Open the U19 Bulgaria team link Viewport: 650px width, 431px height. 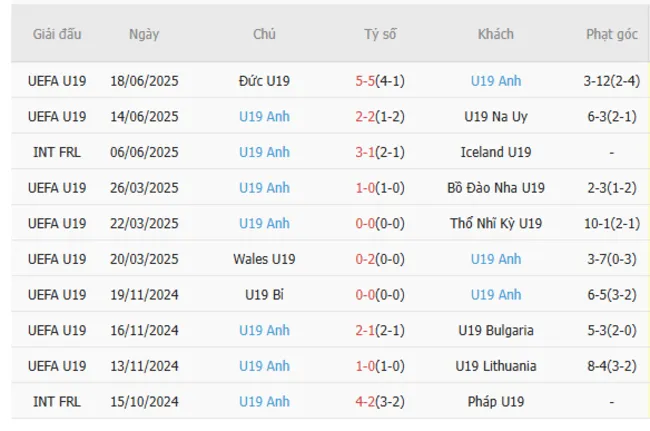(496, 330)
